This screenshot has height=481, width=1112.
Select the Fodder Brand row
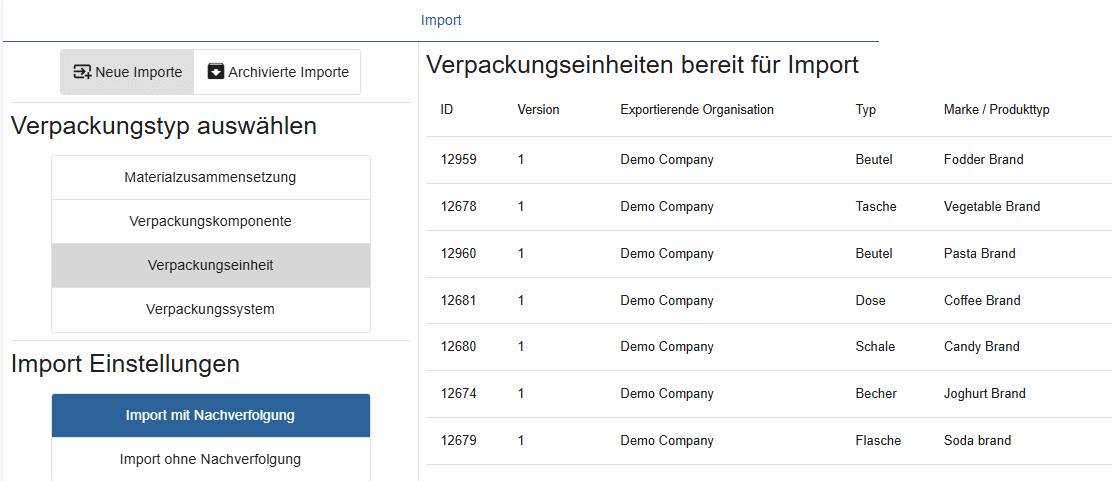point(767,160)
